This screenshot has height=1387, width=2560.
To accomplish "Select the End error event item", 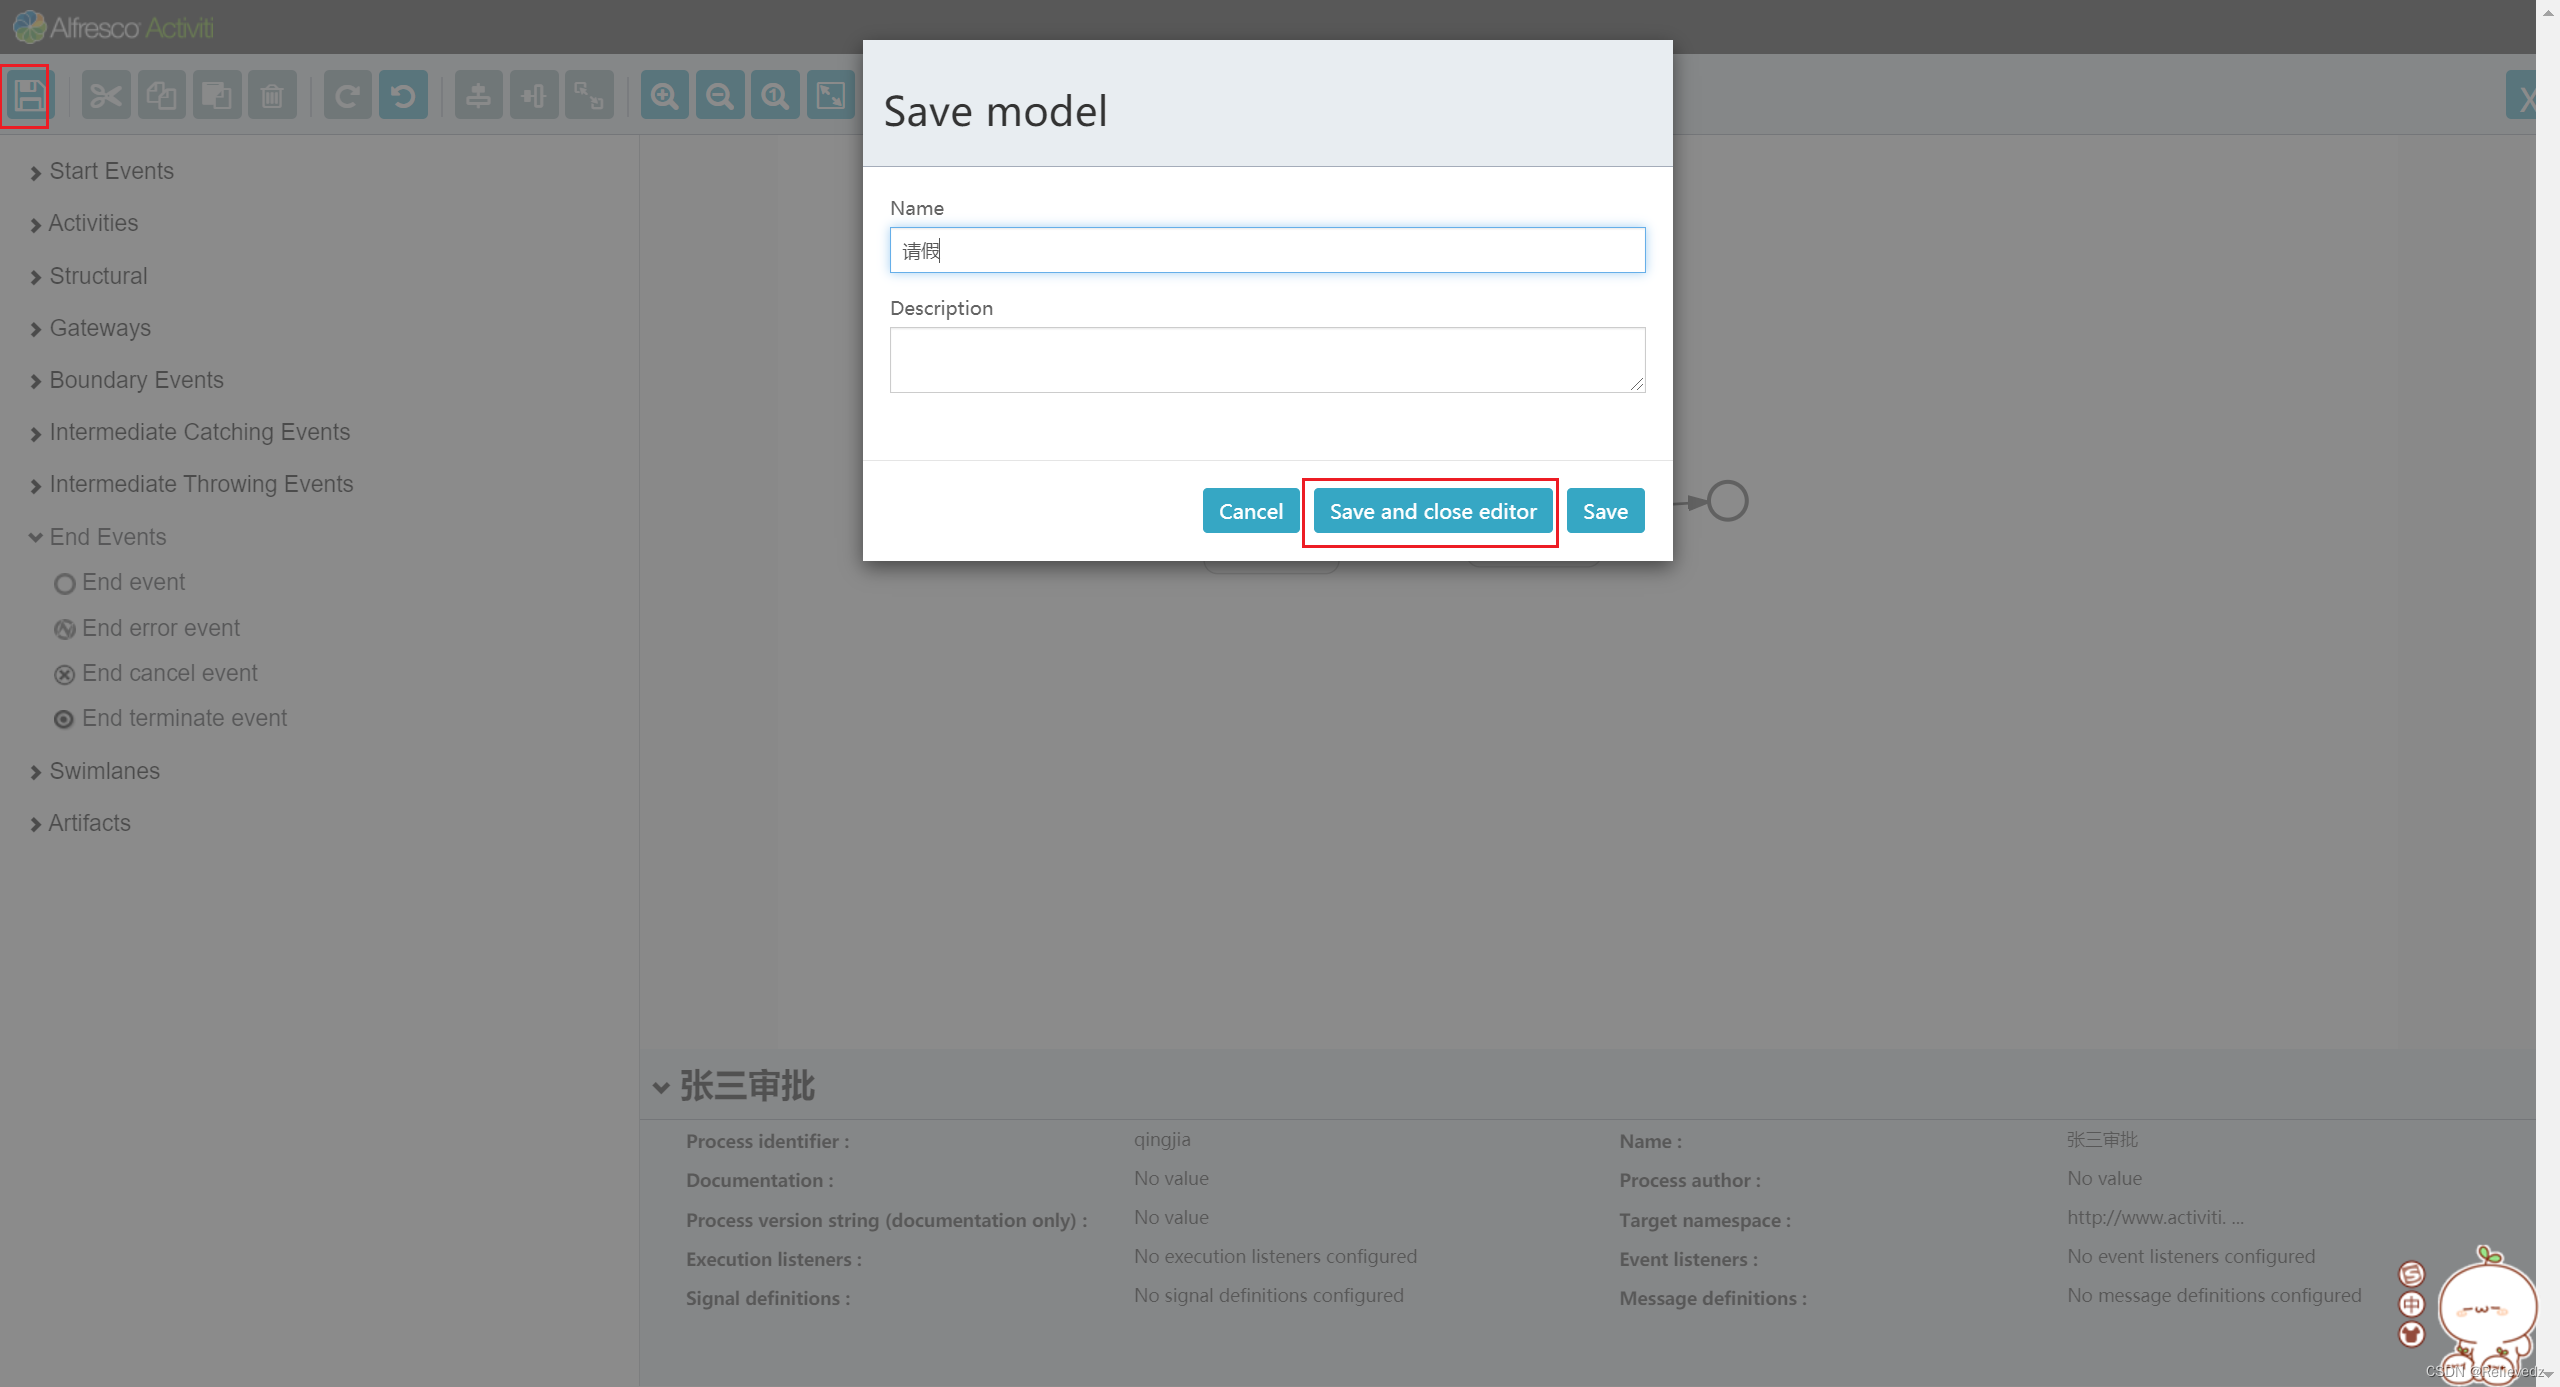I will tap(160, 628).
